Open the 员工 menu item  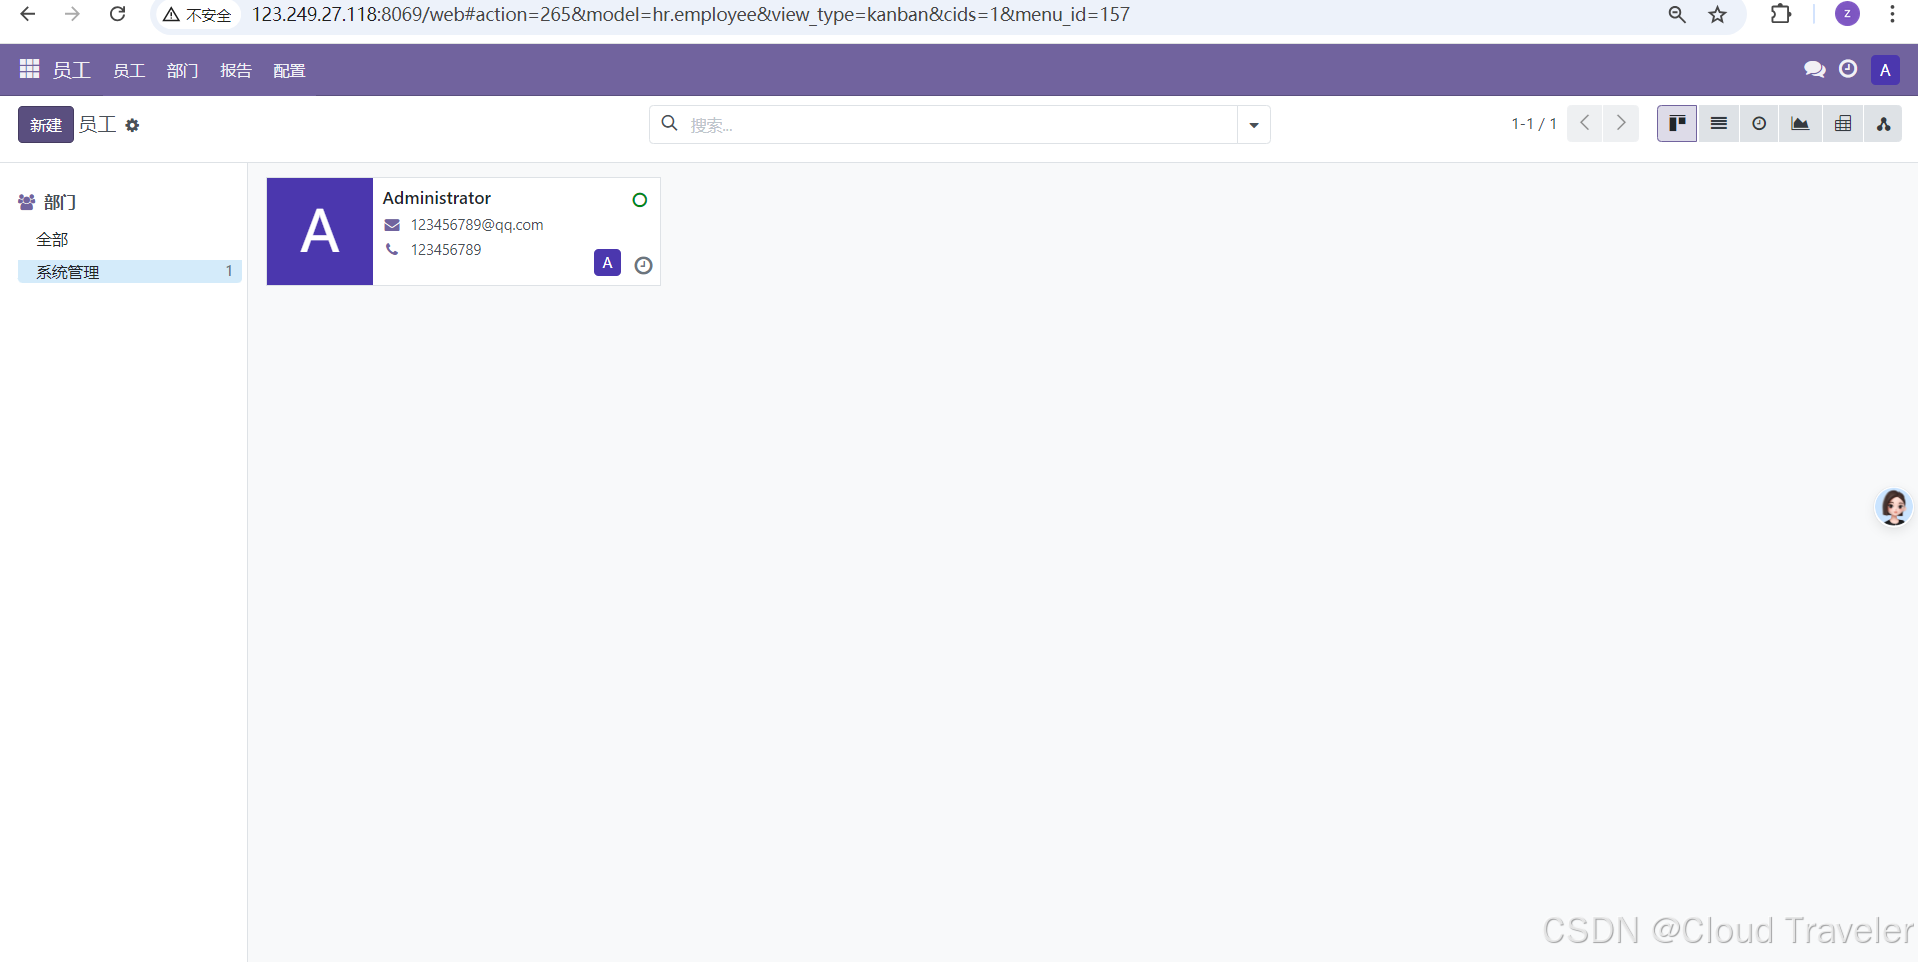click(x=129, y=70)
